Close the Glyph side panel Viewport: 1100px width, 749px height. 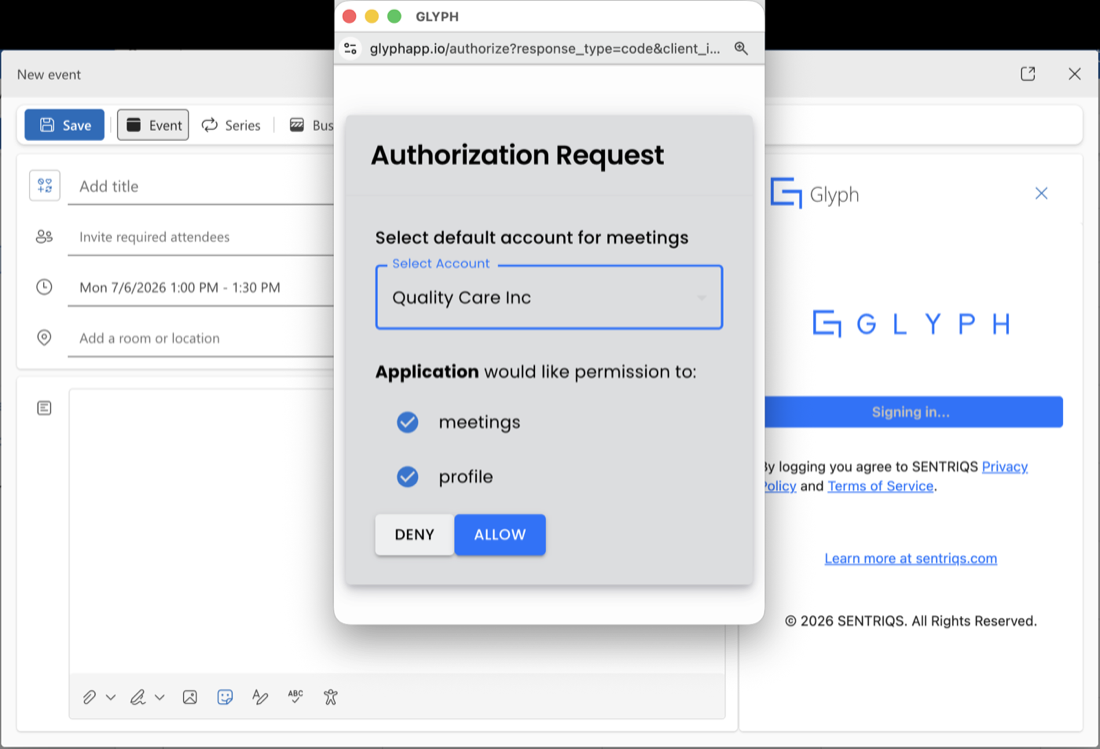pos(1041,194)
